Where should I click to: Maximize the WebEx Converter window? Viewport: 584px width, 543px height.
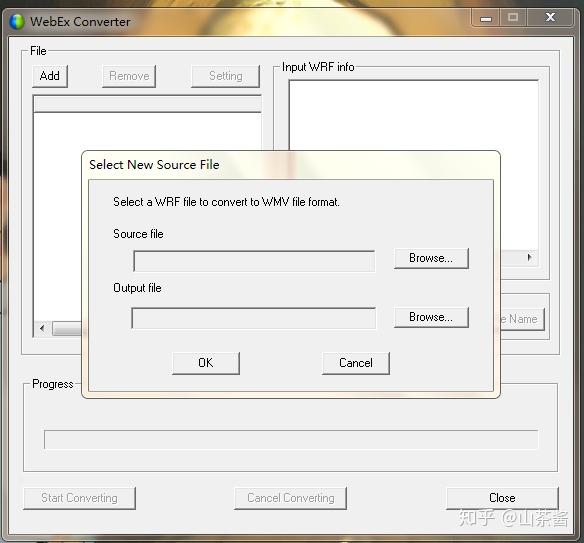click(x=513, y=18)
